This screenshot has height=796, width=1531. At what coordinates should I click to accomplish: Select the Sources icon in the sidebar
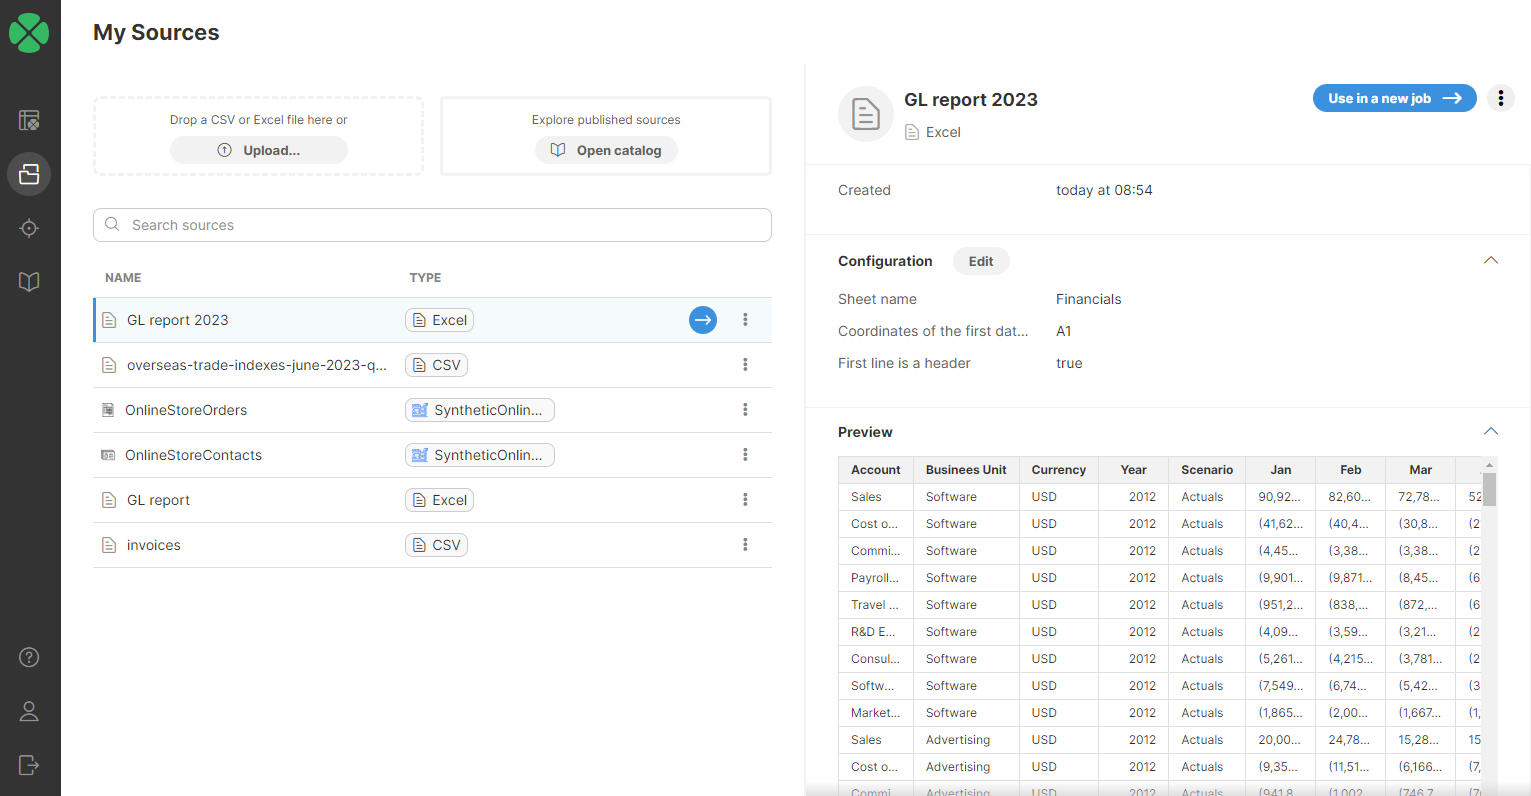click(x=29, y=174)
